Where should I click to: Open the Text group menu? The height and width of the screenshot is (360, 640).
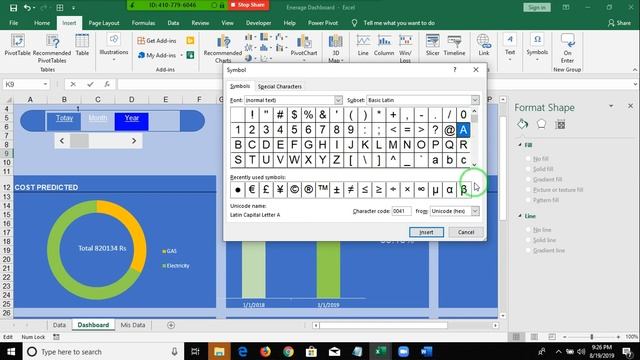tap(510, 47)
